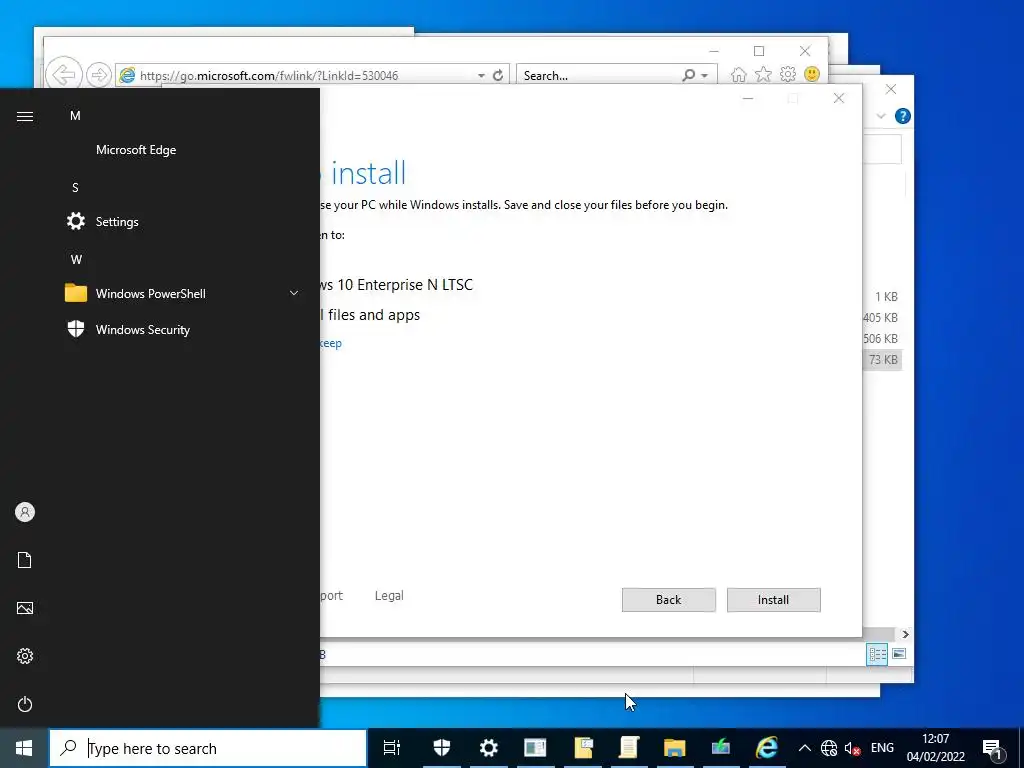Screen dimensions: 1024x768
Task: Open the user account icon in Start
Action: [25, 512]
